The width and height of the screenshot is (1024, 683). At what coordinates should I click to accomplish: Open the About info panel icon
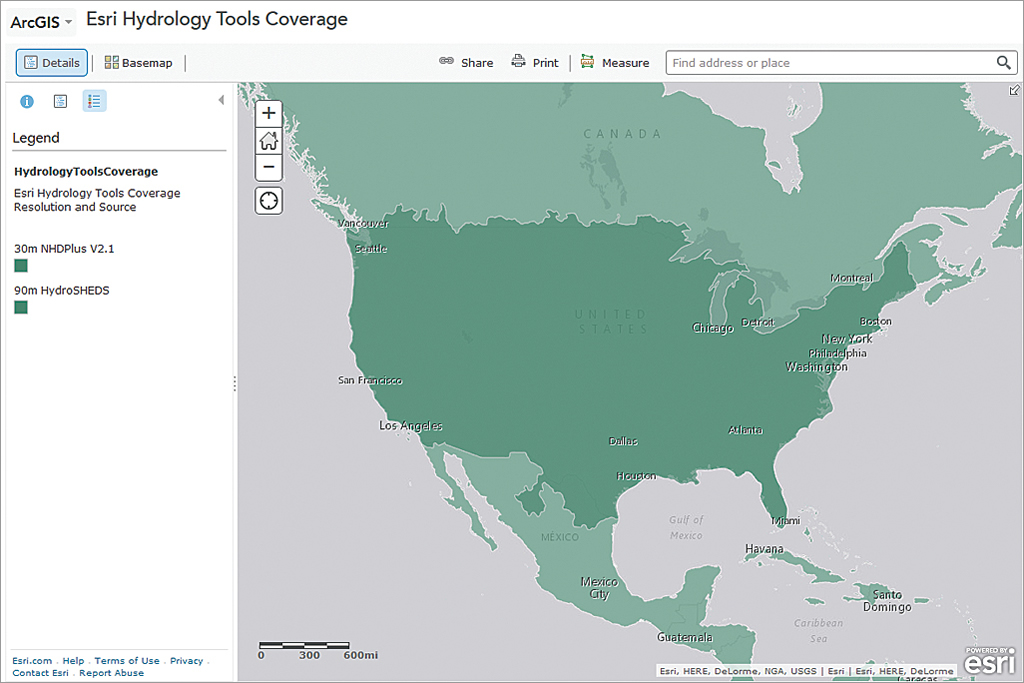[x=27, y=101]
